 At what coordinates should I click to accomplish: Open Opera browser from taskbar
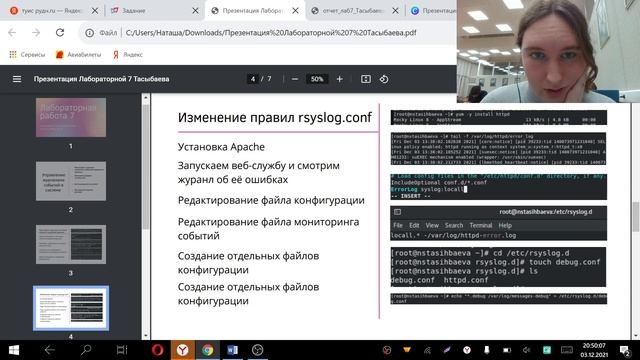[158, 350]
